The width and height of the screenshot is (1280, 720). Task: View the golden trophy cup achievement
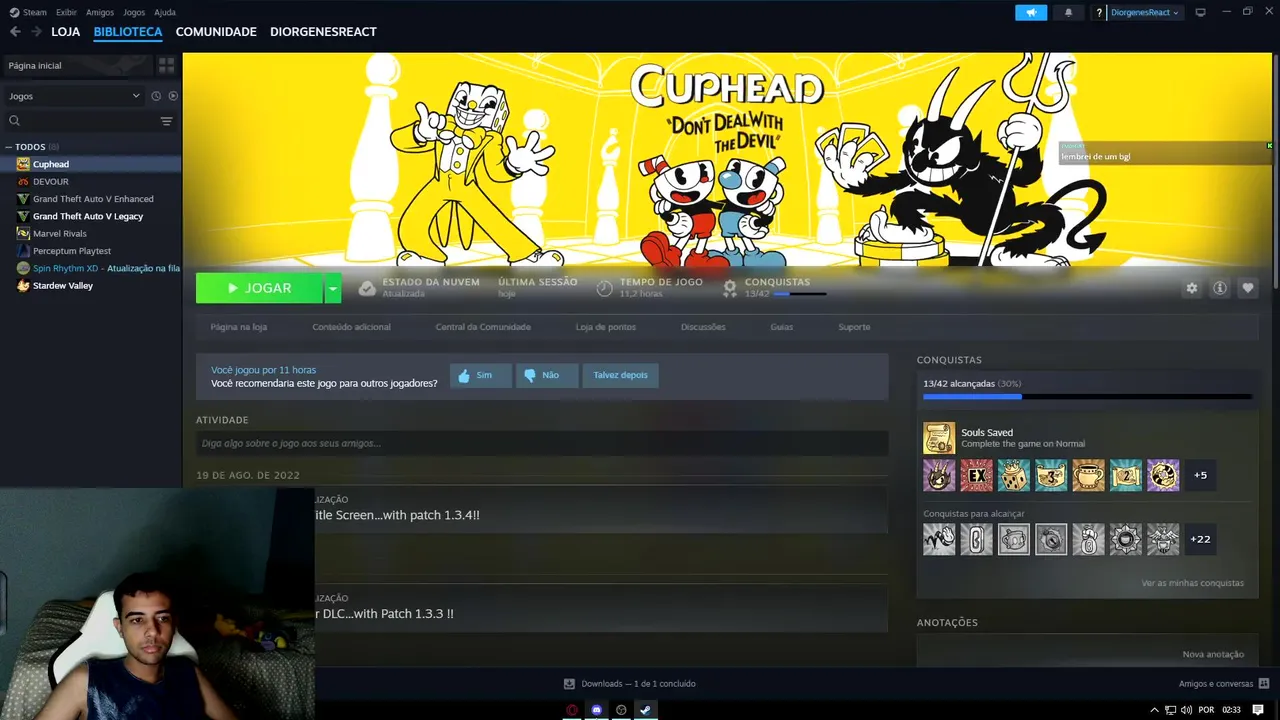[x=1088, y=475]
